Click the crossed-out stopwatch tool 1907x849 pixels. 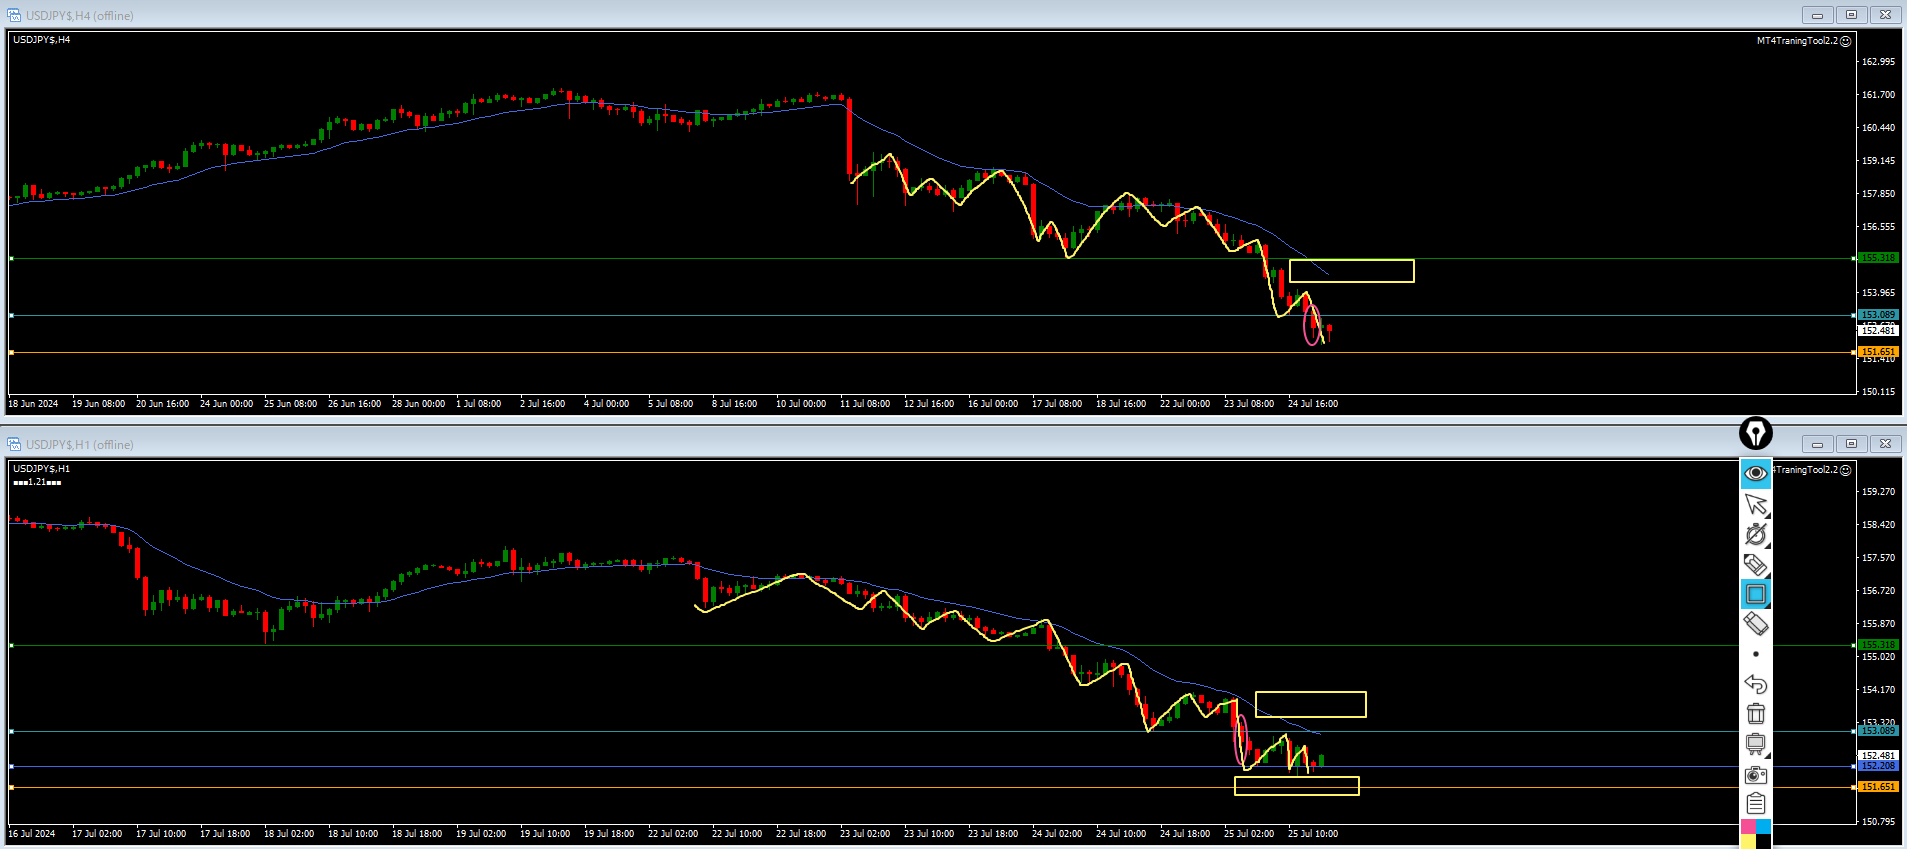[1755, 534]
